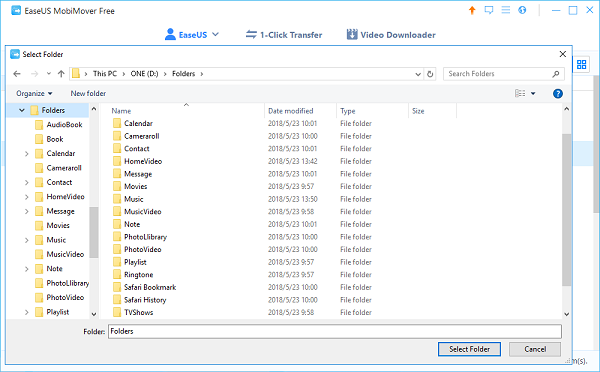Screen dimensions: 600x372
Task: Select Calendar folder icon in file list
Action: point(117,123)
